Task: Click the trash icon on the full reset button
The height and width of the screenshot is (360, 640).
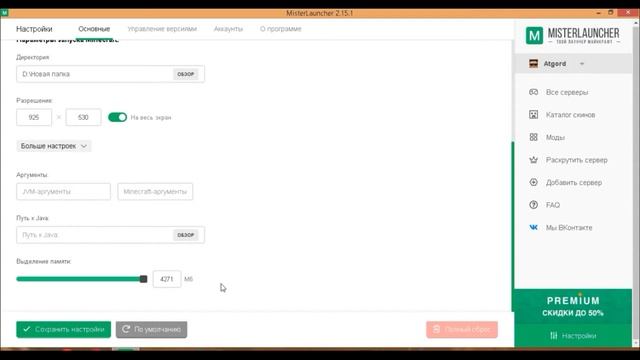Action: [x=436, y=329]
